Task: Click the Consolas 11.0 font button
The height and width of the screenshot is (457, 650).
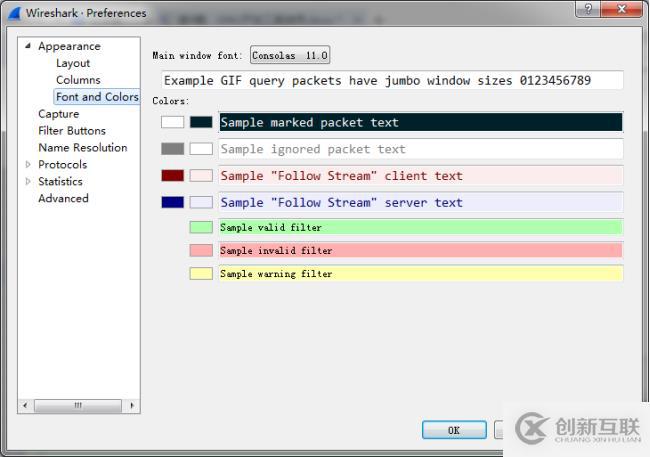Action: [290, 55]
